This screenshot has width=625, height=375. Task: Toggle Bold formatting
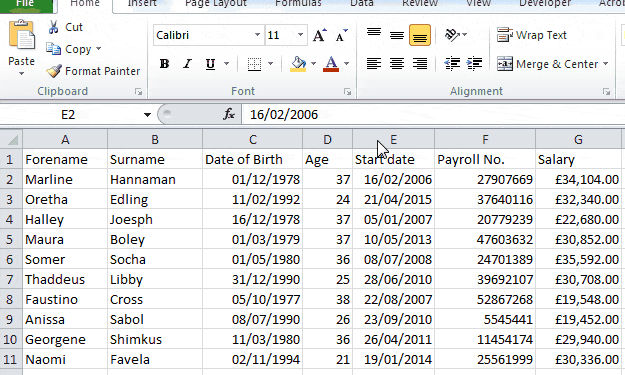(164, 64)
